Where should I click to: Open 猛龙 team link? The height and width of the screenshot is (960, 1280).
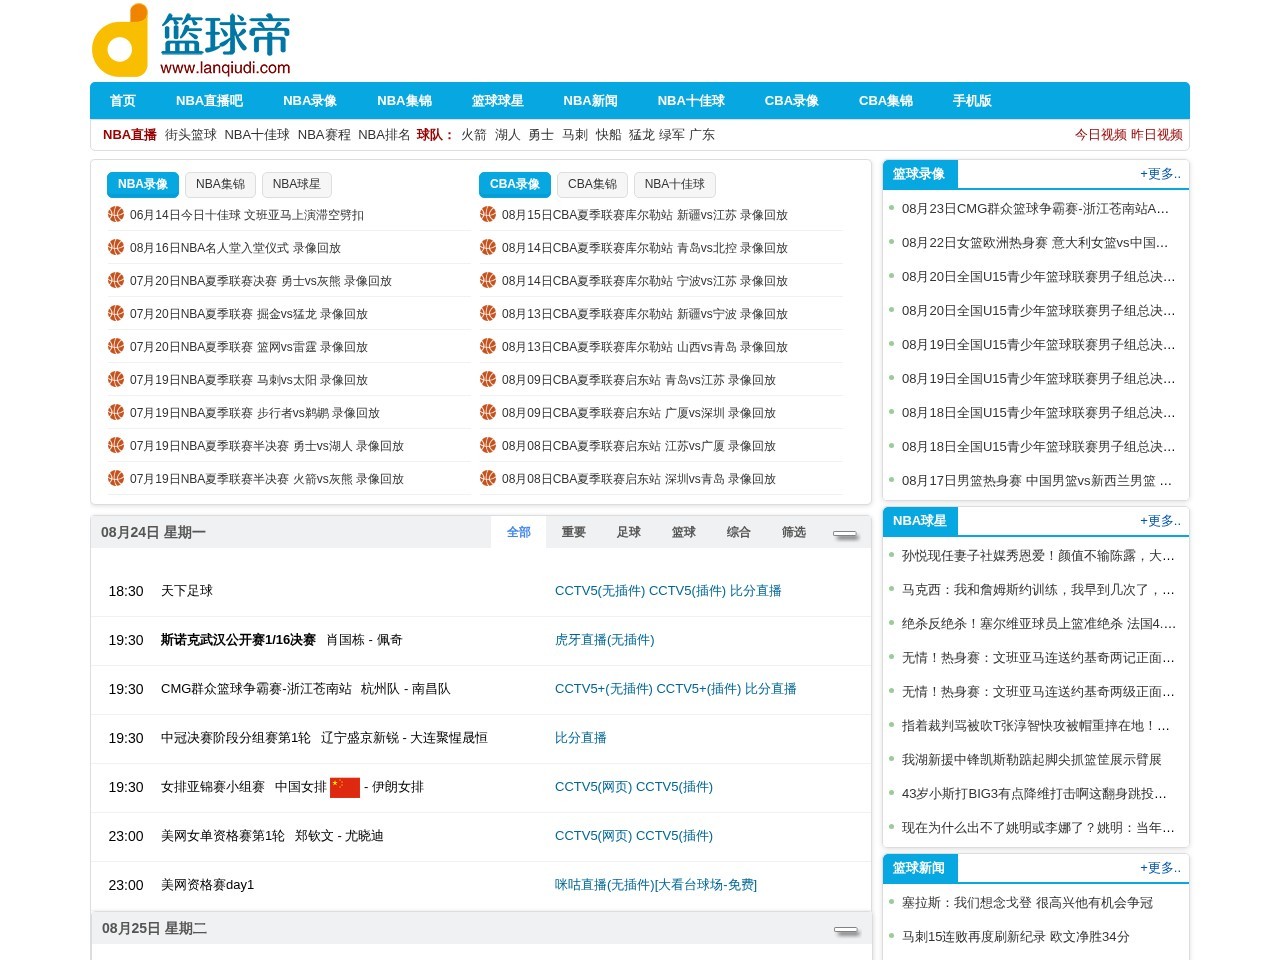[642, 135]
